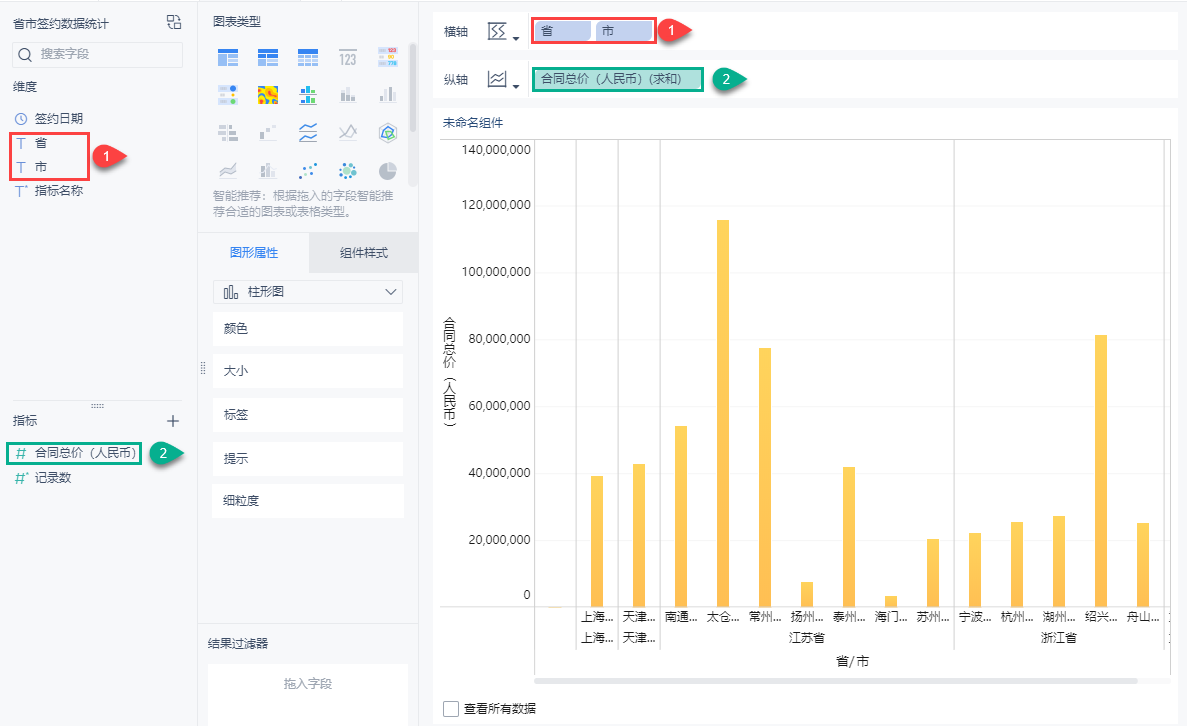
Task: Select the partitioned line chart type
Action: coord(308,133)
